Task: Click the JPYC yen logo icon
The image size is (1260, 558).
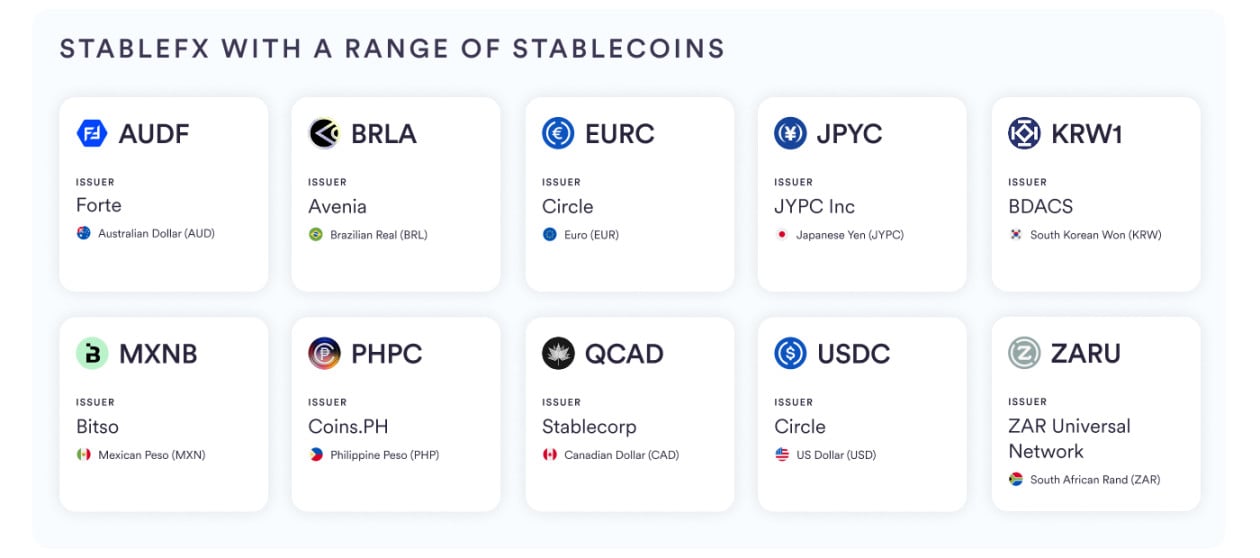Action: coord(790,133)
